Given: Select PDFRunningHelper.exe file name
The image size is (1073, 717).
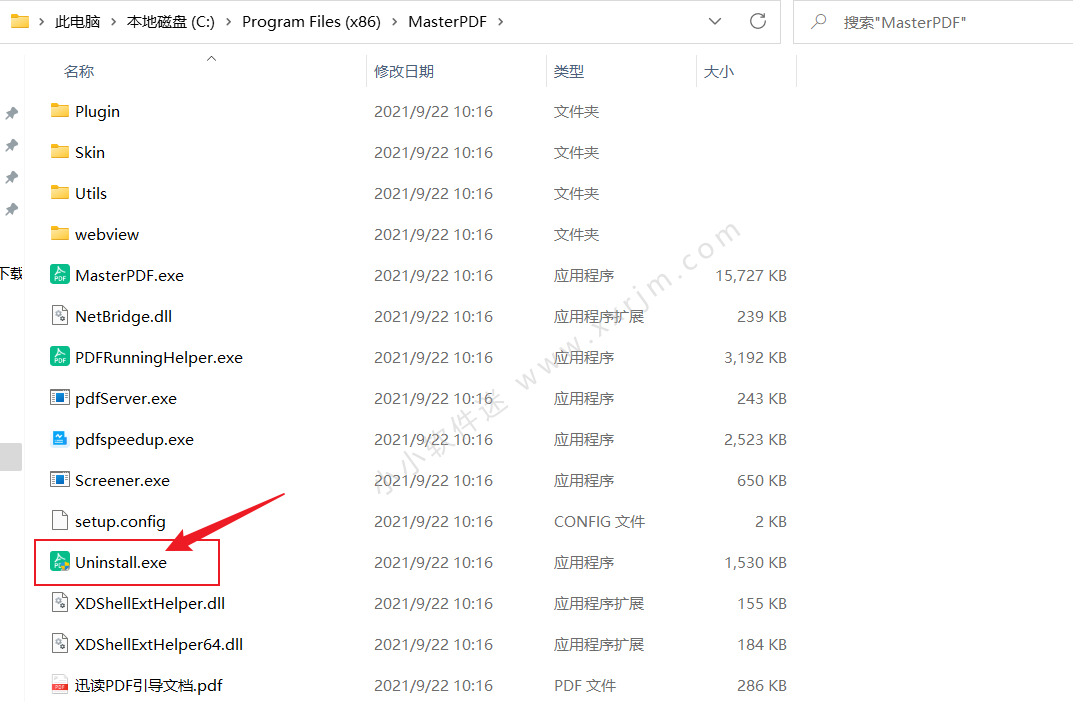Looking at the screenshot, I should pyautogui.click(x=159, y=358).
